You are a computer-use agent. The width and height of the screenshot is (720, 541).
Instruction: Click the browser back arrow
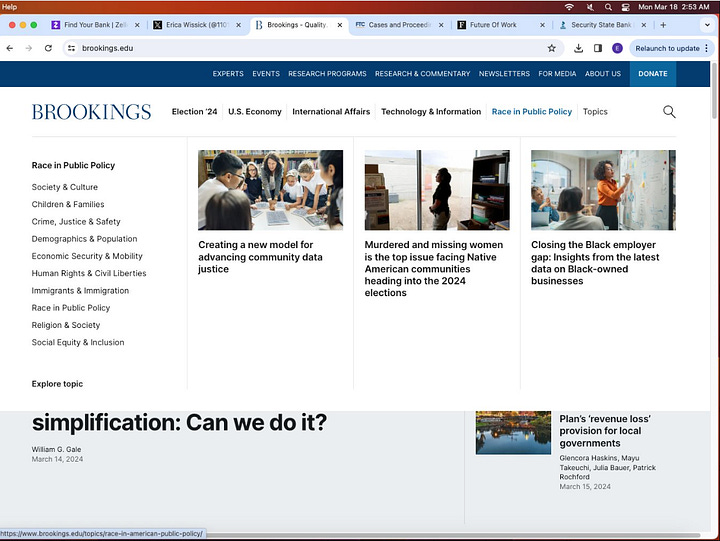pos(10,48)
